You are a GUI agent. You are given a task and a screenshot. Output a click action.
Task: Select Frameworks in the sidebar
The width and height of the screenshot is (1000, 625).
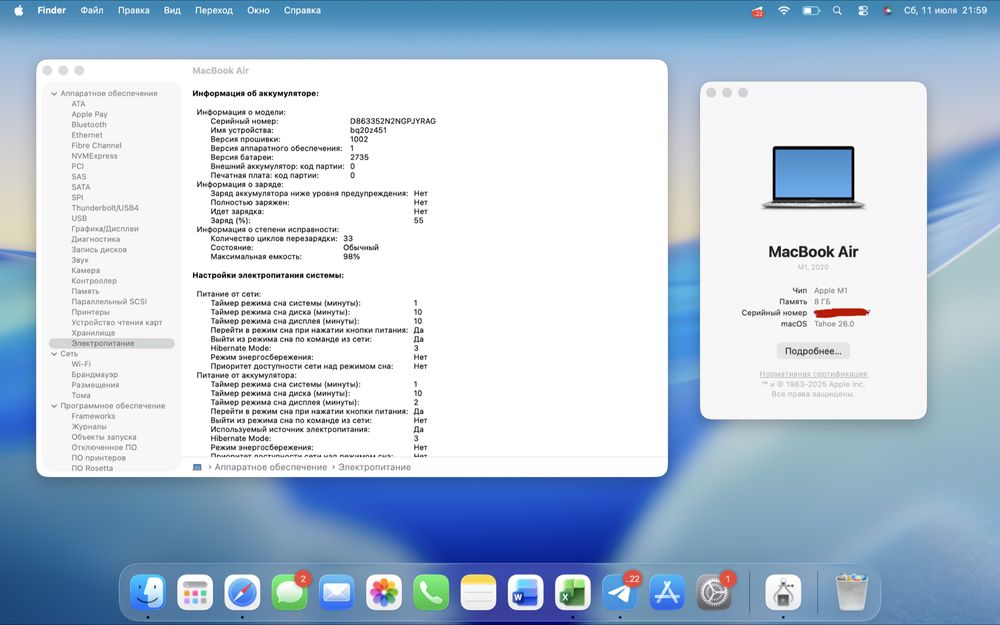point(93,416)
